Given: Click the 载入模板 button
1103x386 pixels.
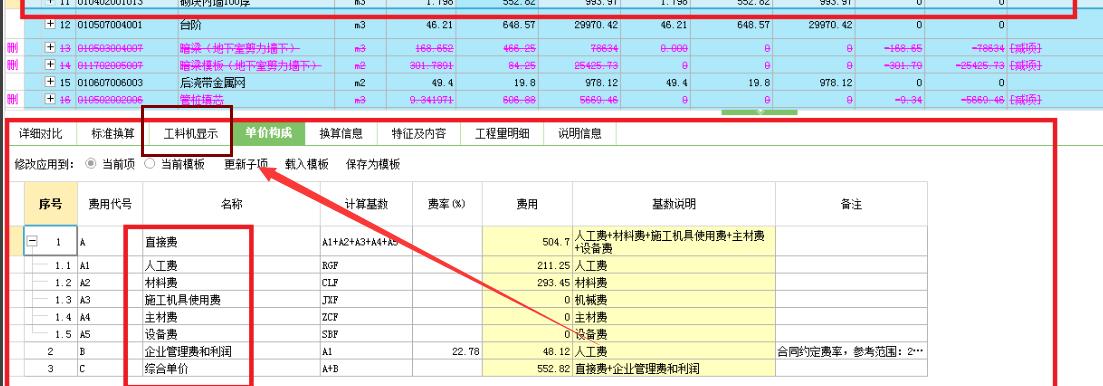Looking at the screenshot, I should 307,165.
